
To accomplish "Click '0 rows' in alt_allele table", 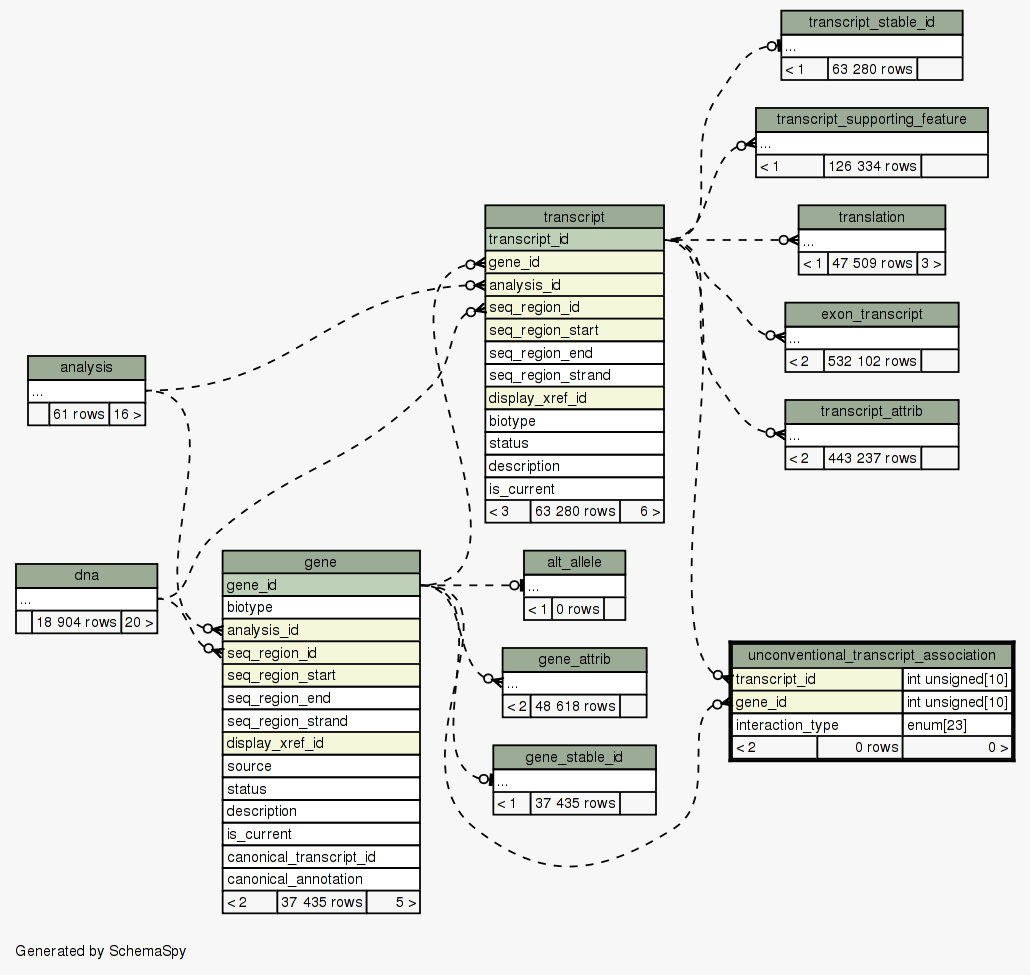I will click(577, 609).
